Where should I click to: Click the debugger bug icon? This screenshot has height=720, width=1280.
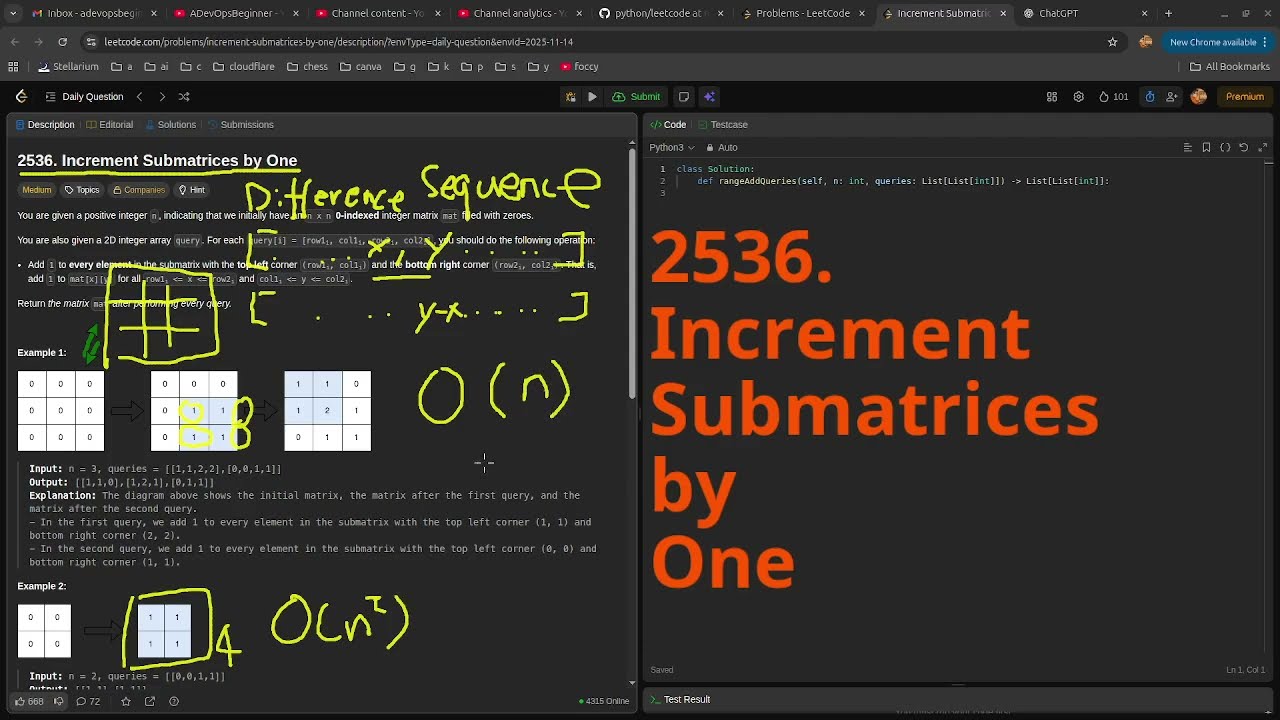pos(570,97)
